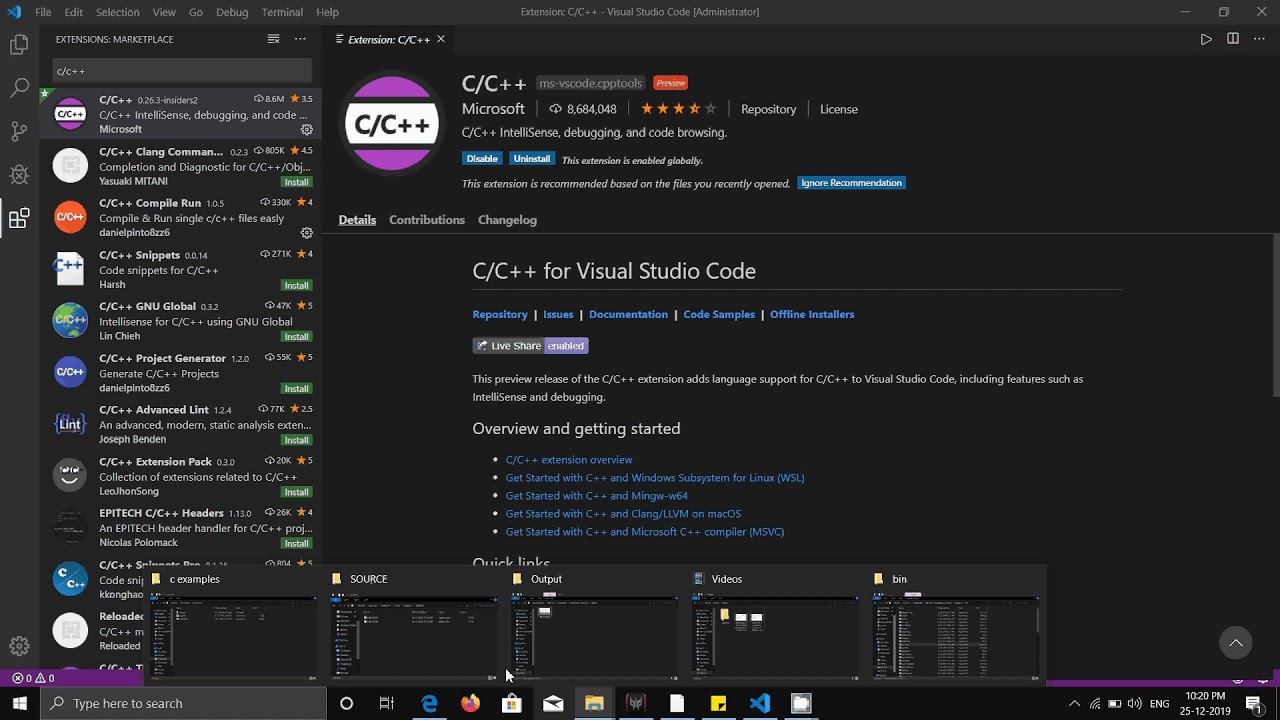The height and width of the screenshot is (720, 1280).
Task: Launch Cortana from the taskbar circle
Action: click(x=346, y=703)
